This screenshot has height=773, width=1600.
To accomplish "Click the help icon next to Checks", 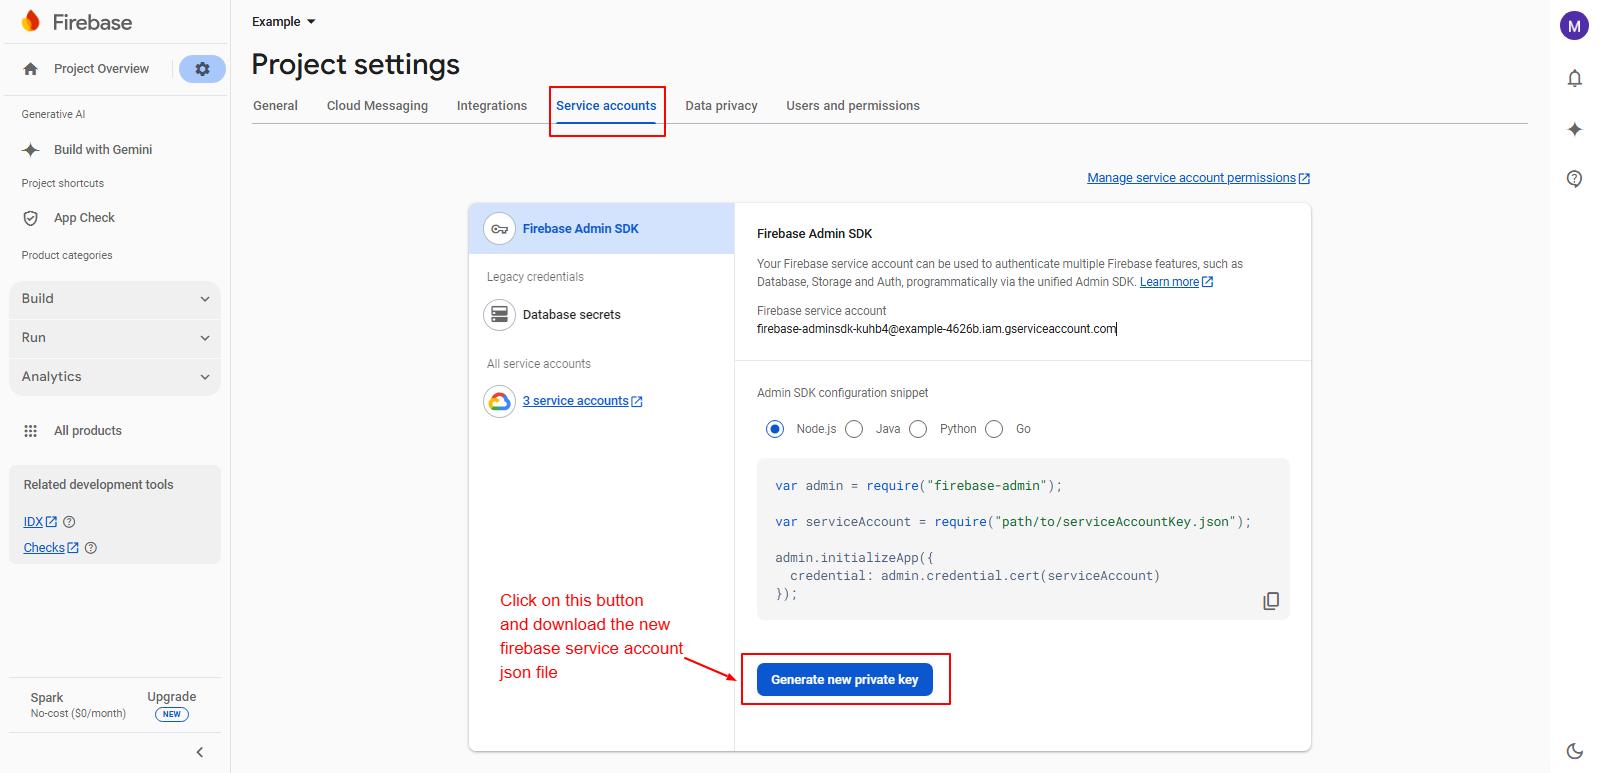I will (x=91, y=548).
